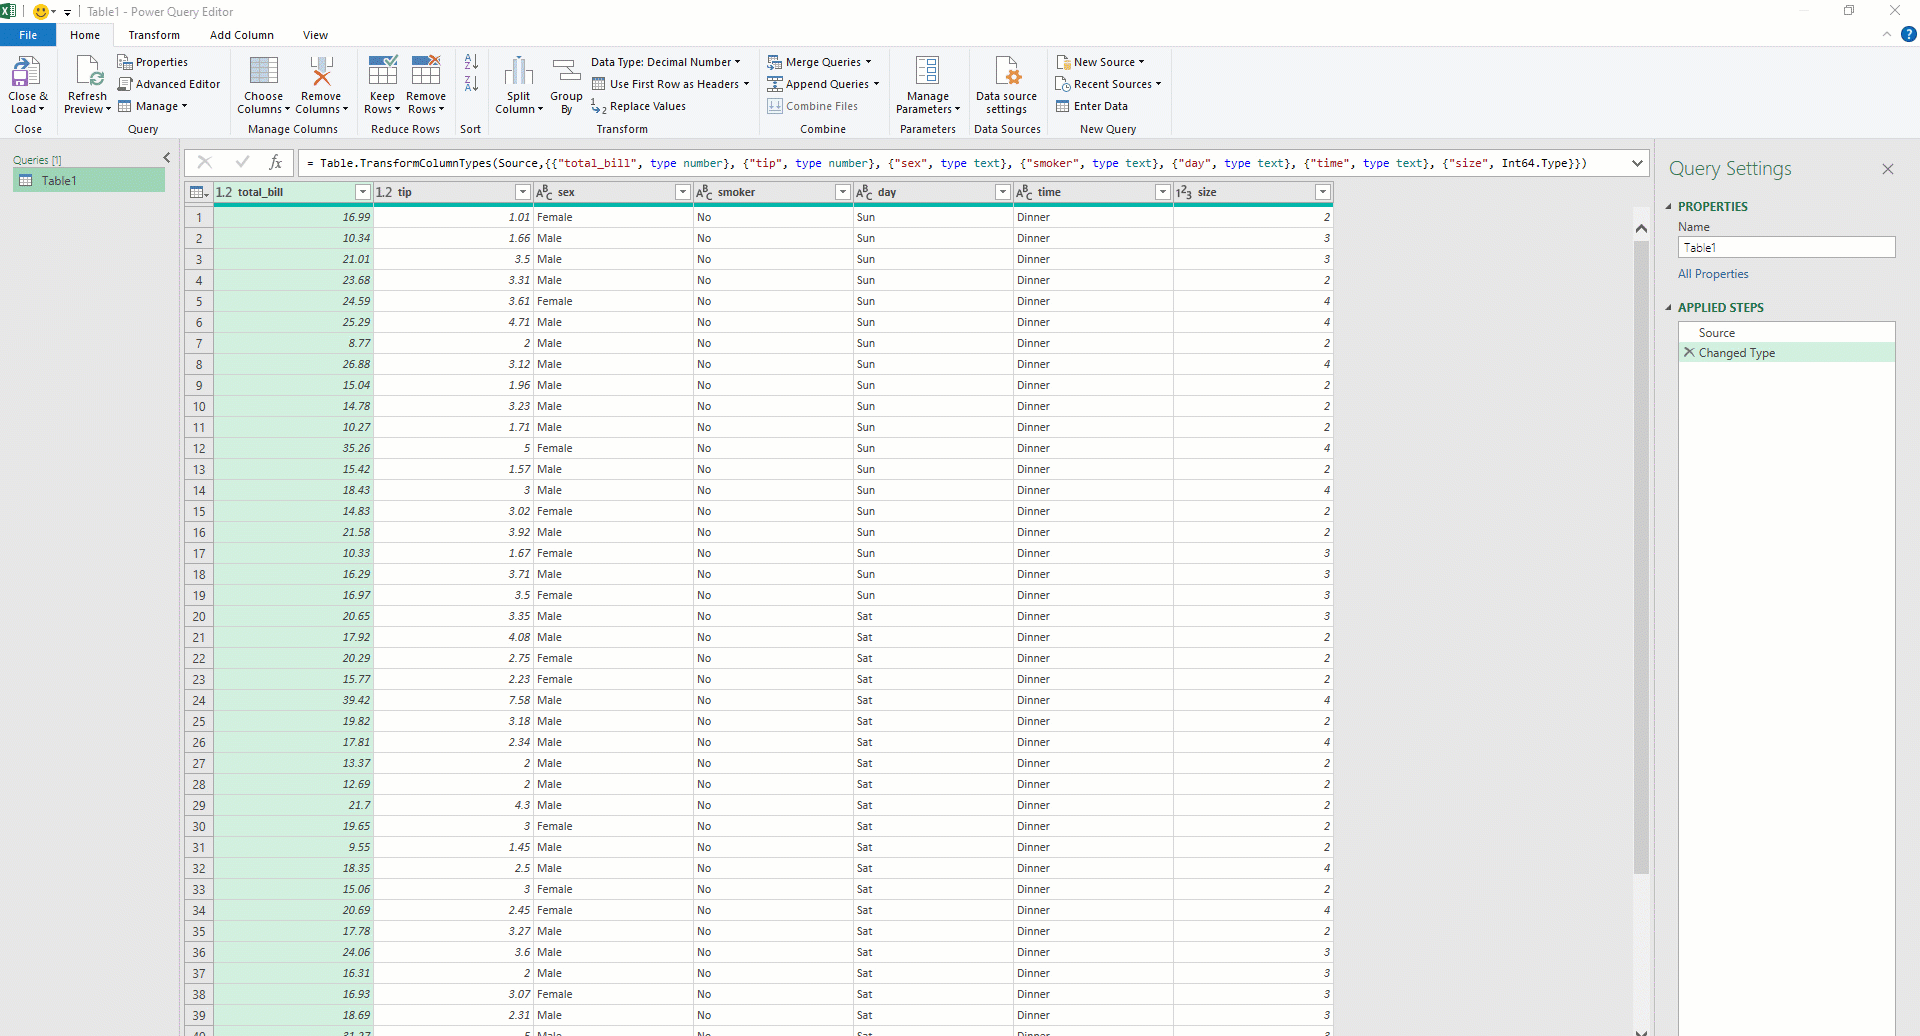Switch to the Add Column tab

(241, 35)
